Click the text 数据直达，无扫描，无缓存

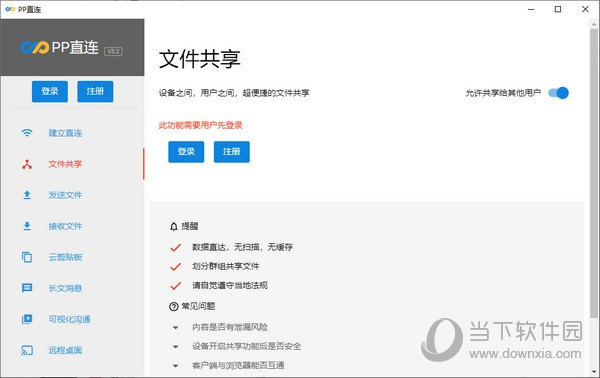(242, 247)
